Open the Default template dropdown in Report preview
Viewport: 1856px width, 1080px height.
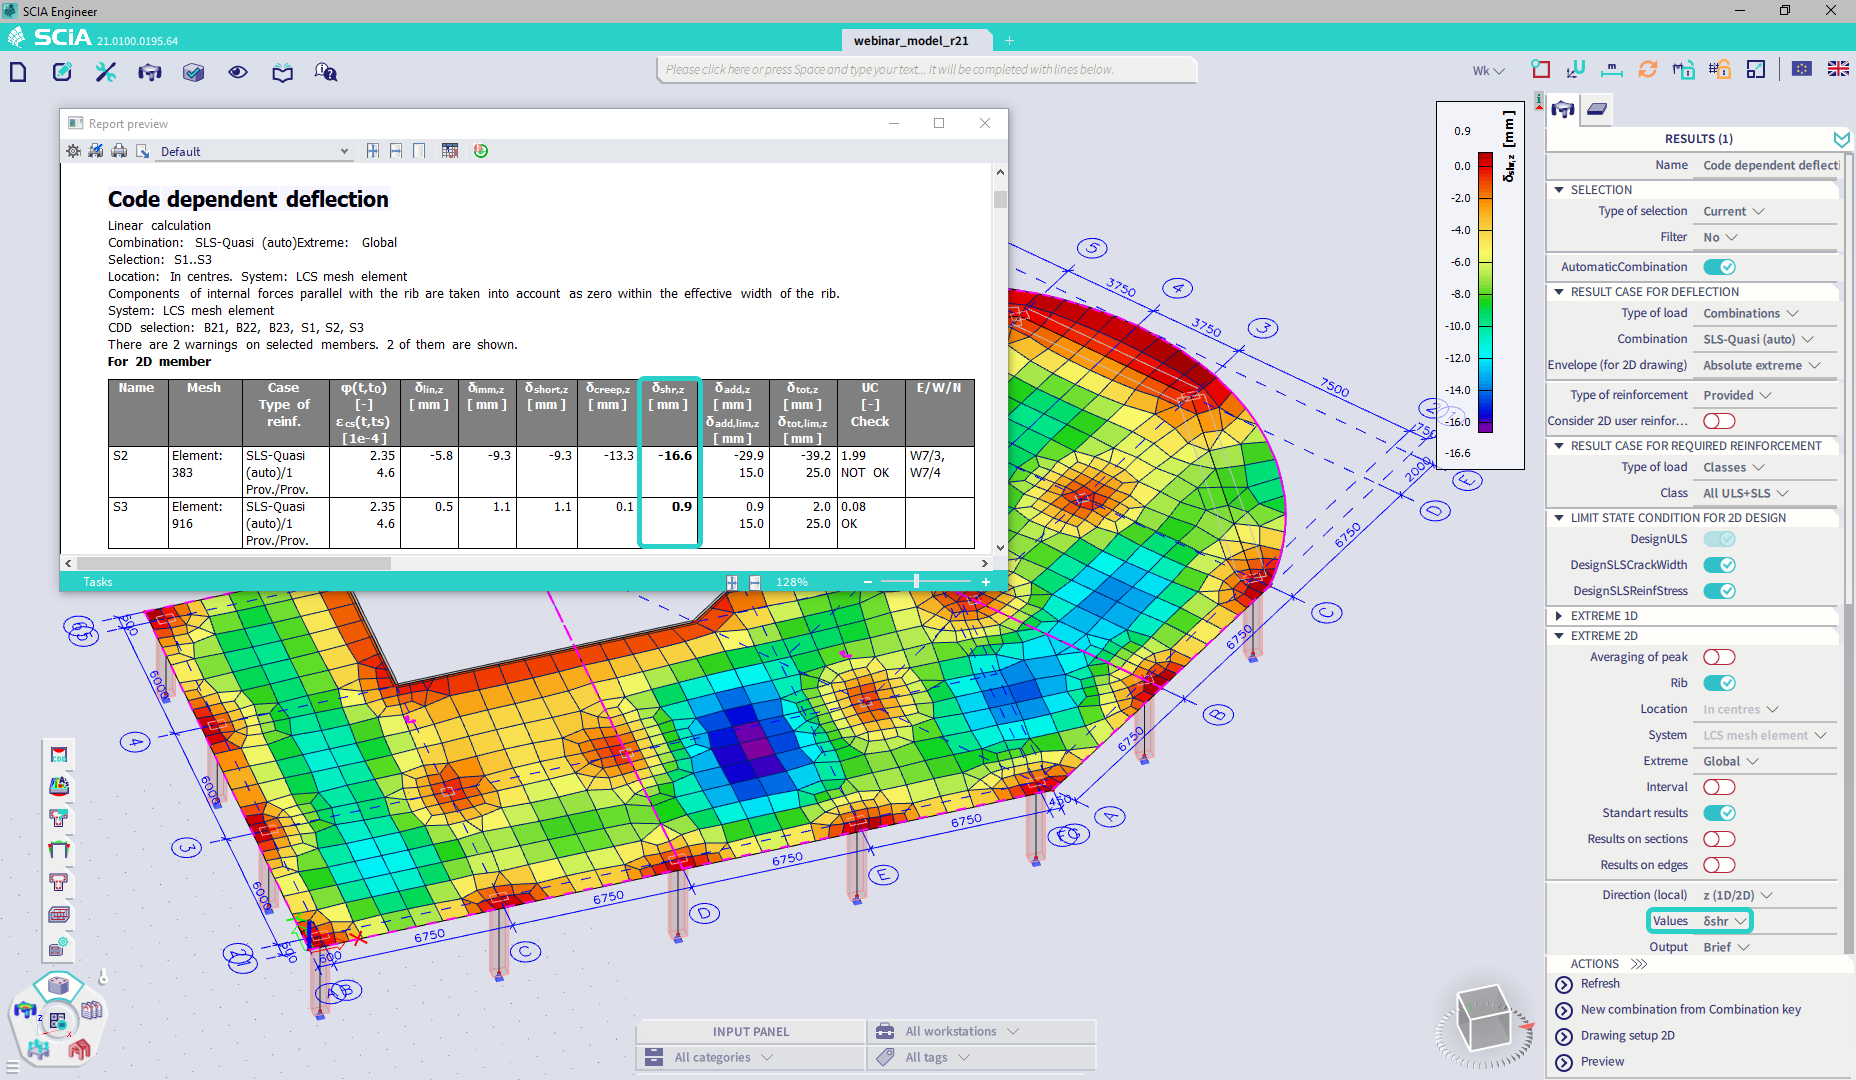[x=345, y=151]
